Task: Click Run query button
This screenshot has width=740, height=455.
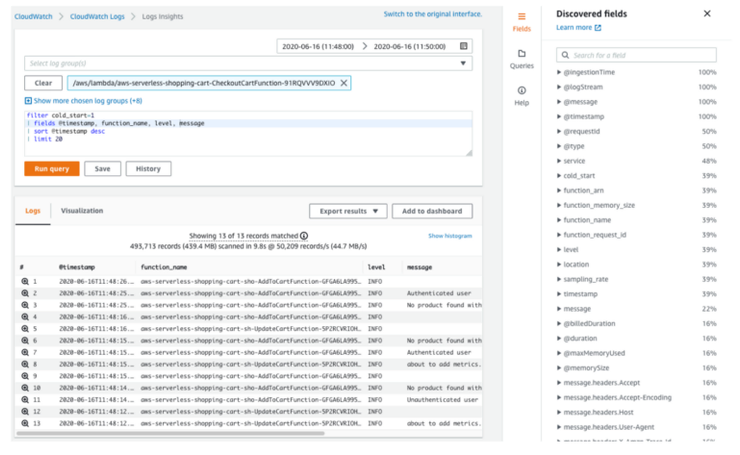Action: [x=52, y=169]
